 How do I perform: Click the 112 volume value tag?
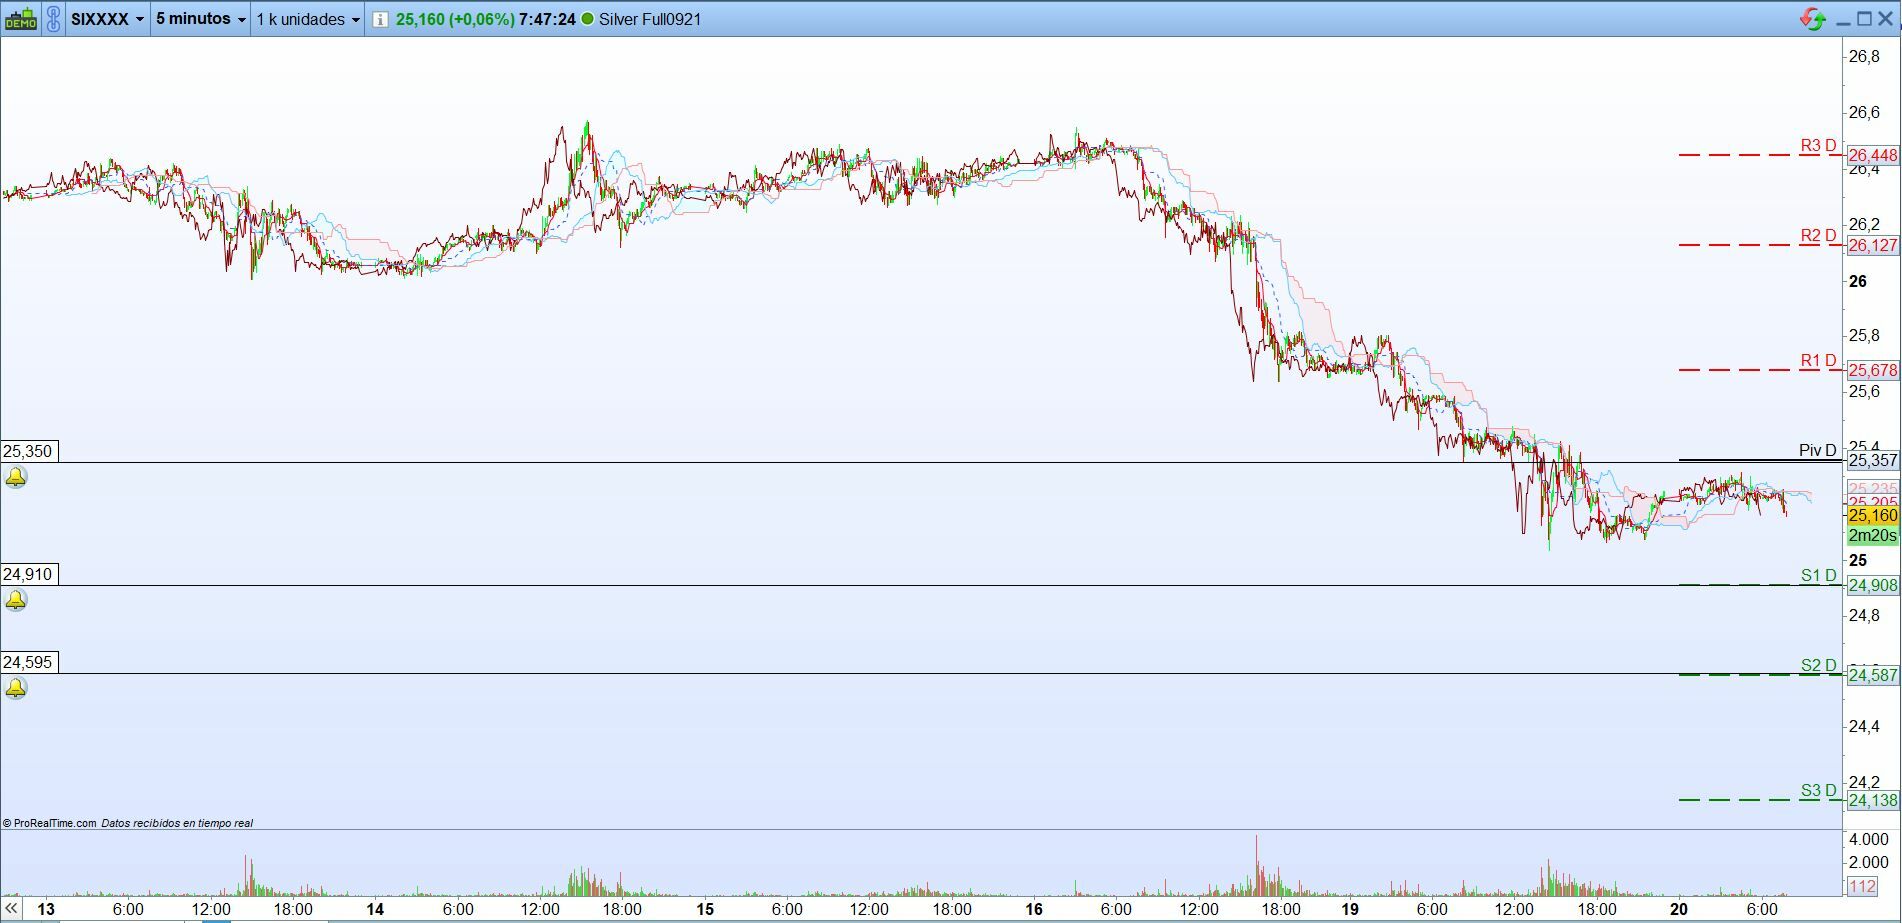pyautogui.click(x=1863, y=887)
